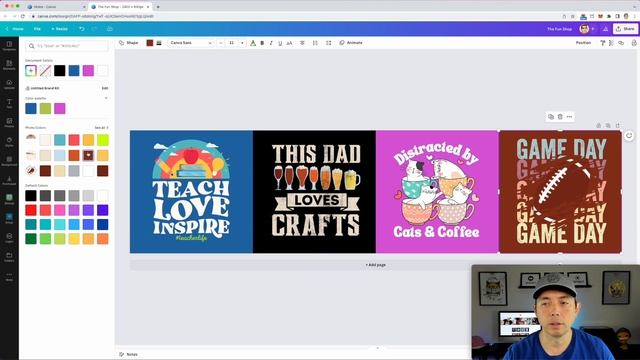Click the Copy style paint roller icon
Image resolution: width=640 pixels, height=360 pixels.
coord(602,43)
